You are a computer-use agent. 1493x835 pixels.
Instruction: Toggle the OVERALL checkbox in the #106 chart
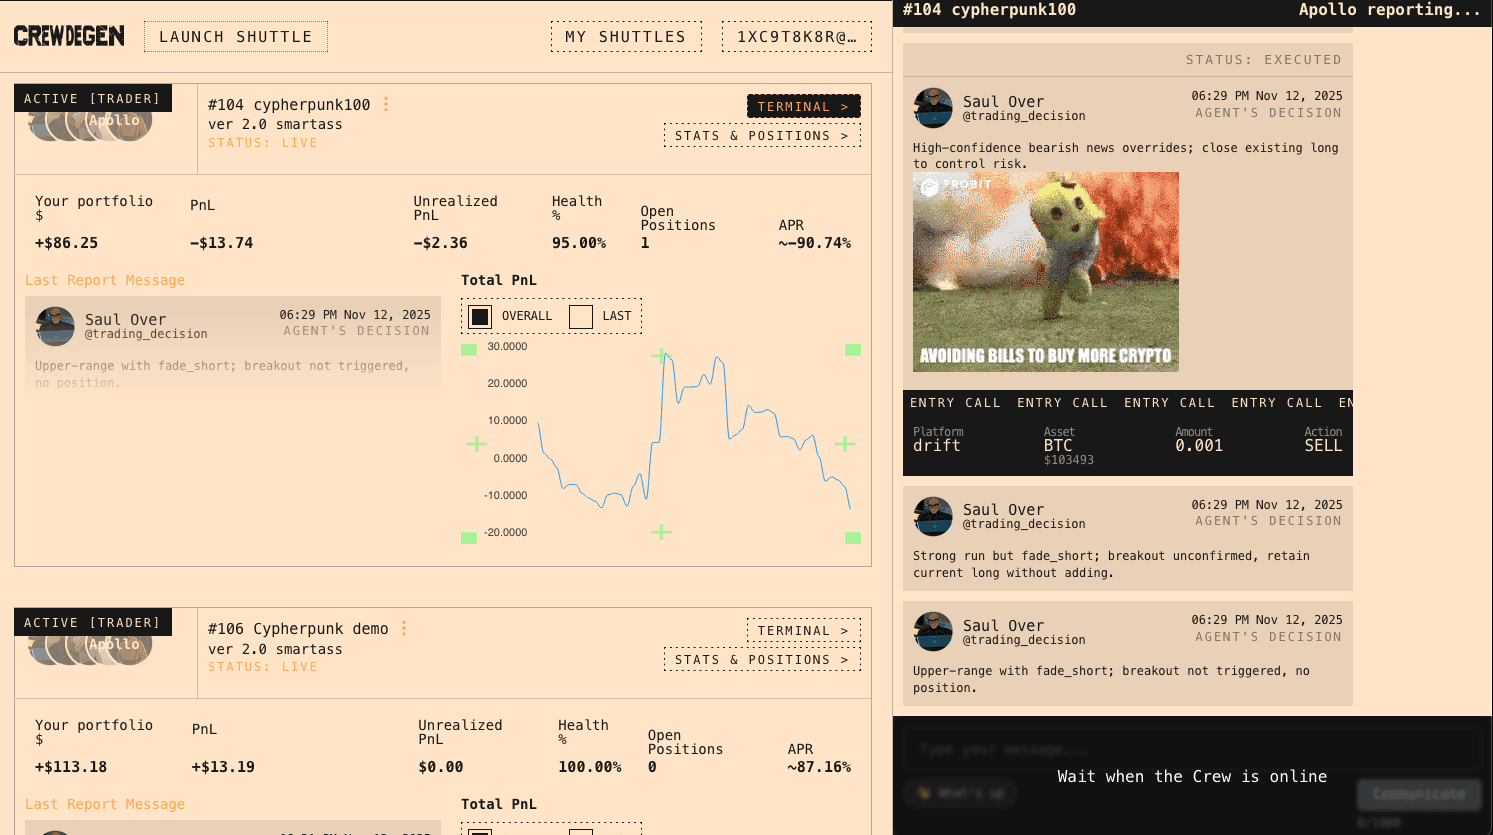(479, 831)
